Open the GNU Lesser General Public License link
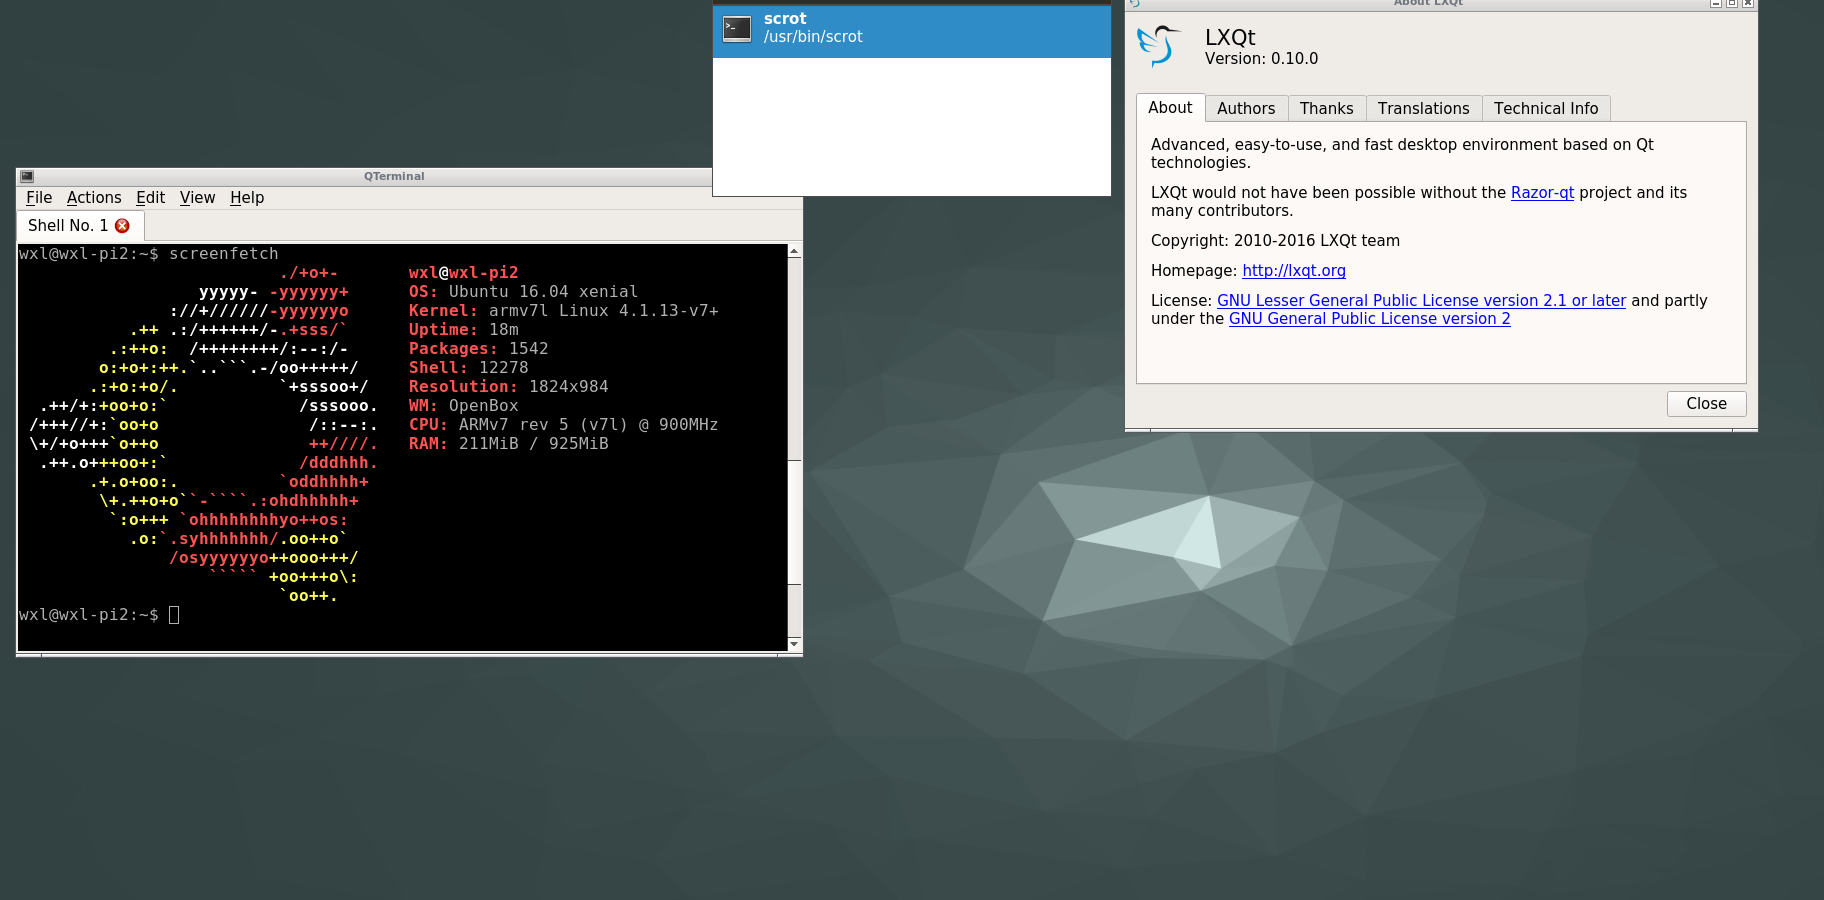Screen dimensions: 1824x900 tap(1421, 301)
